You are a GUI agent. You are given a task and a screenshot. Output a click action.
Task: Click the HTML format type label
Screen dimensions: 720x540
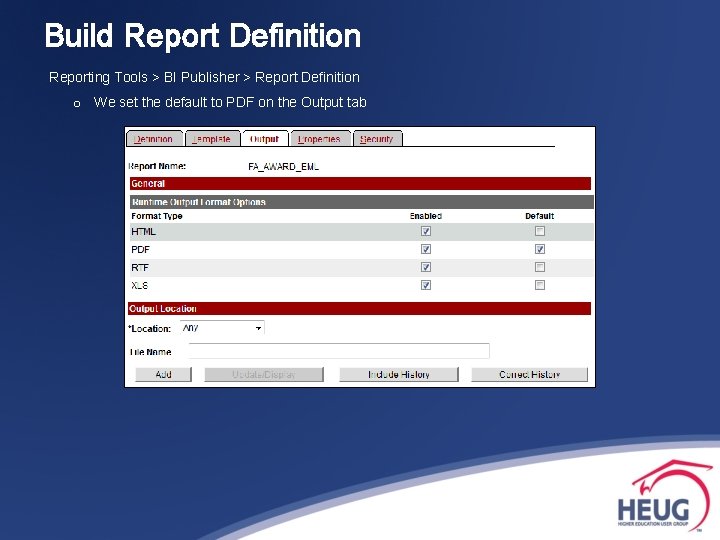point(143,231)
